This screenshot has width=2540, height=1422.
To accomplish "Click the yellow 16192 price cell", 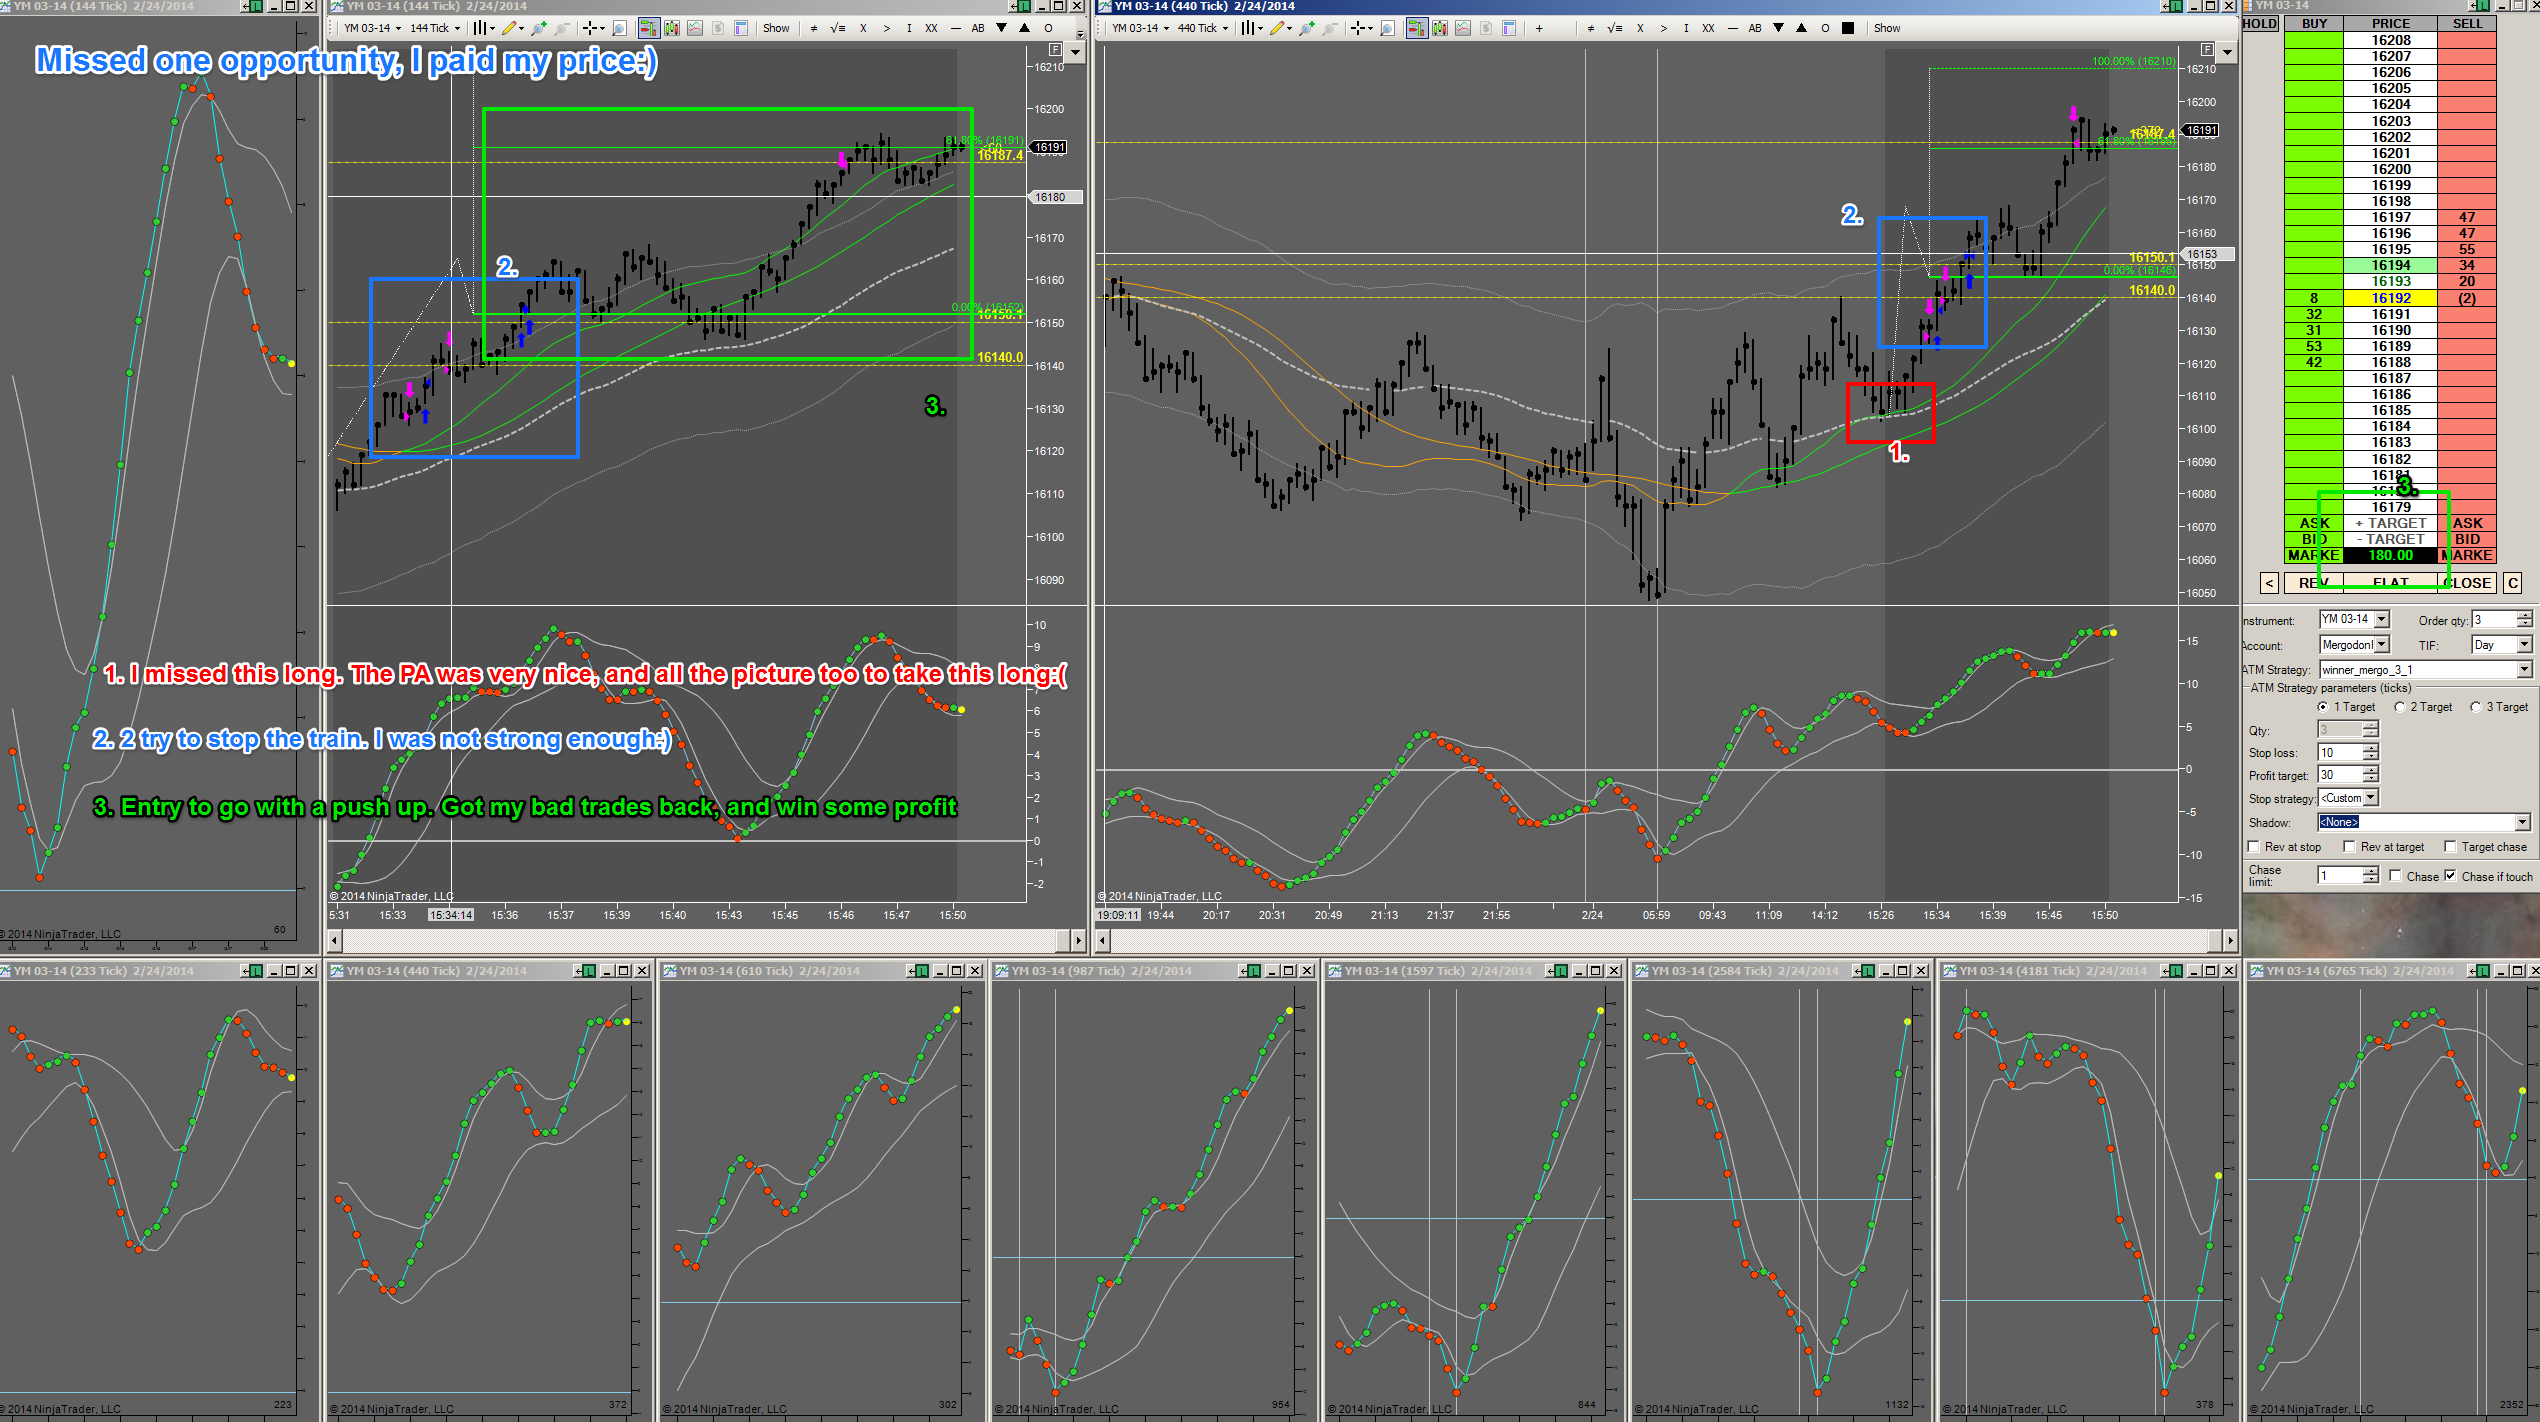I will point(2391,298).
